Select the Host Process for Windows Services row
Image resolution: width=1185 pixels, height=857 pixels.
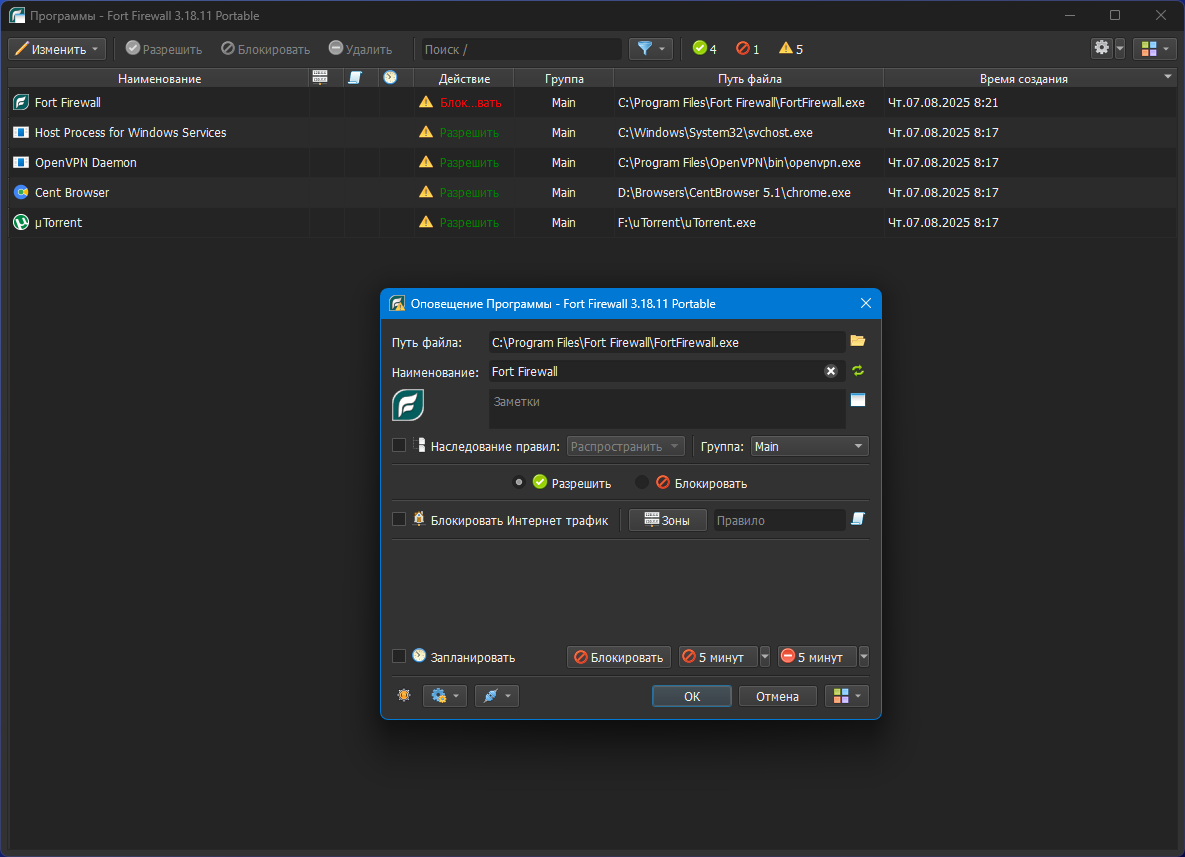(x=592, y=132)
